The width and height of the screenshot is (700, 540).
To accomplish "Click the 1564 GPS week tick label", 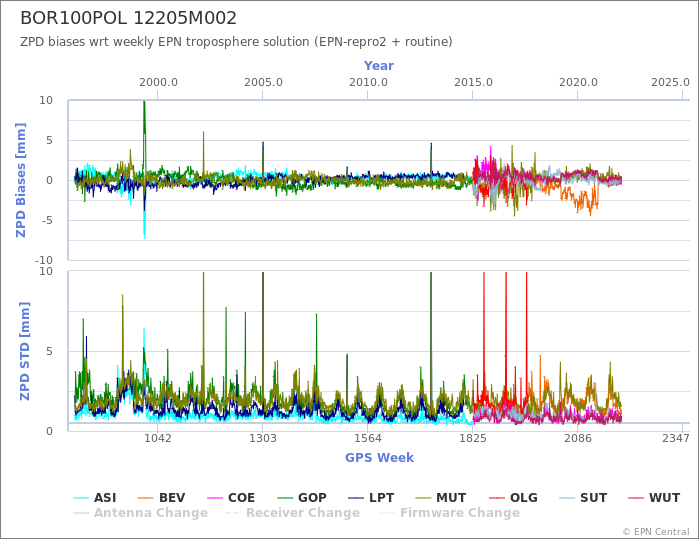I will pyautogui.click(x=368, y=438).
